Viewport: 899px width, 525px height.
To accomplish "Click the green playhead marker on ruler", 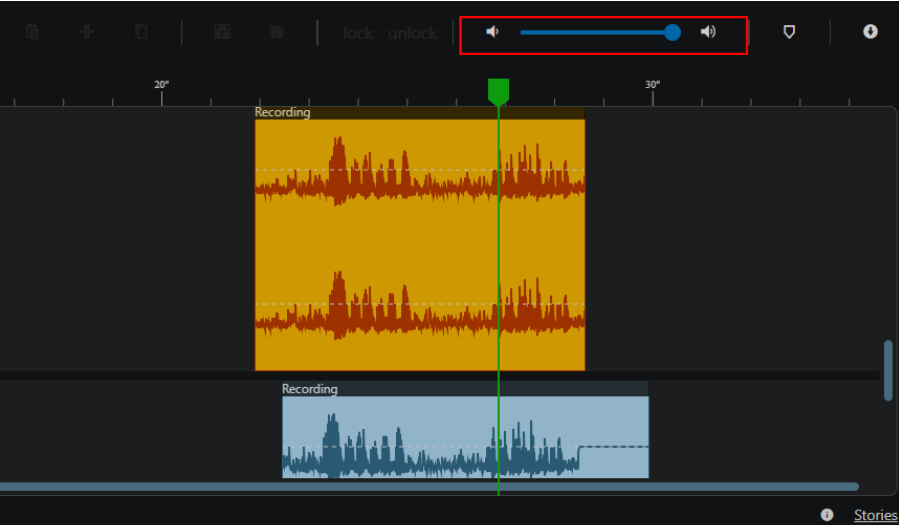I will (498, 92).
